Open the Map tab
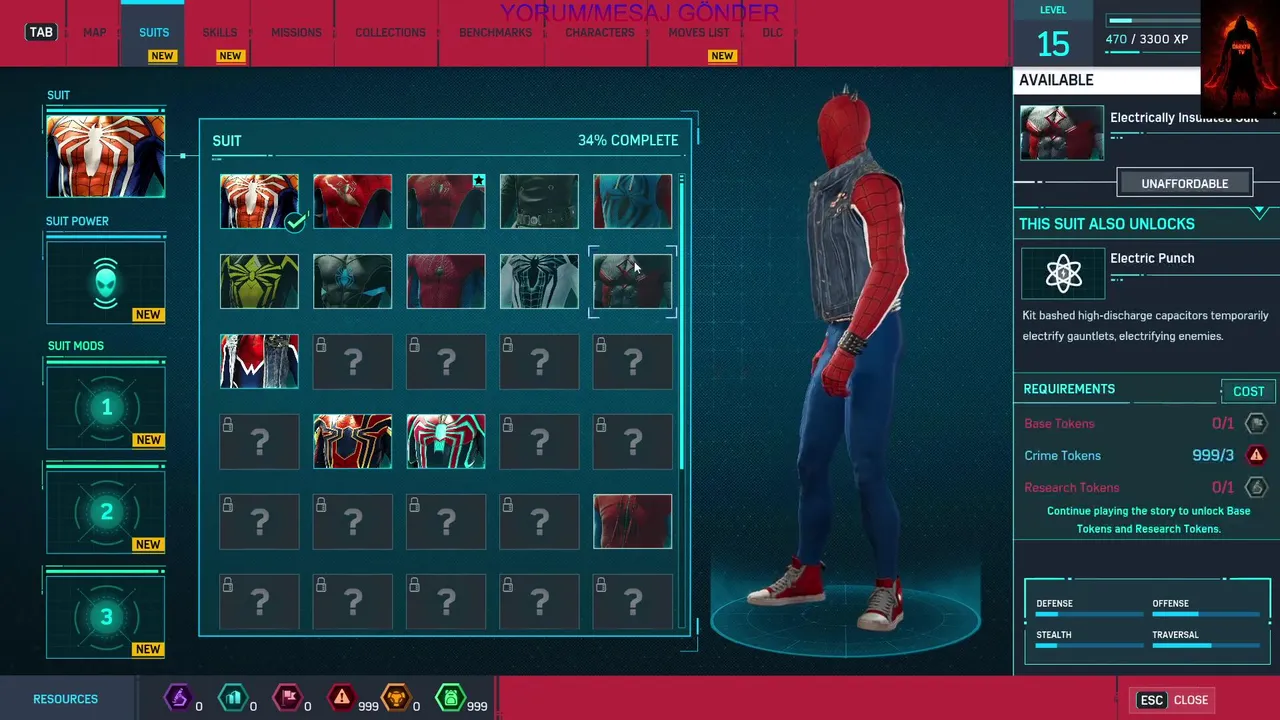Viewport: 1280px width, 720px height. coord(95,32)
